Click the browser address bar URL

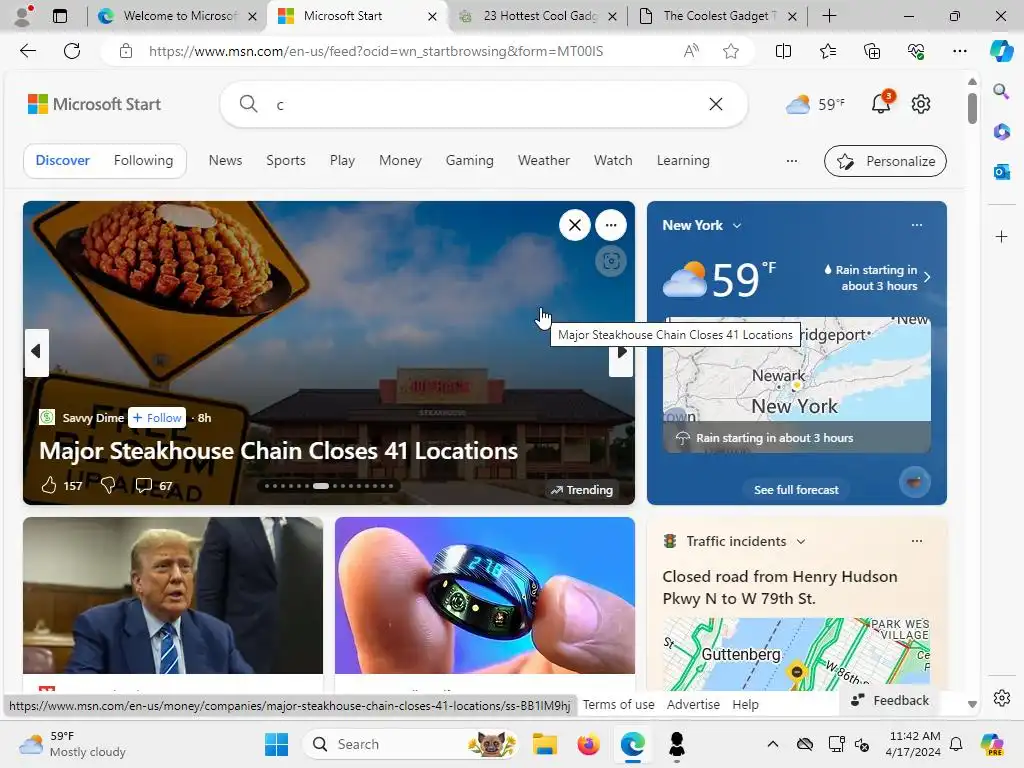[376, 51]
